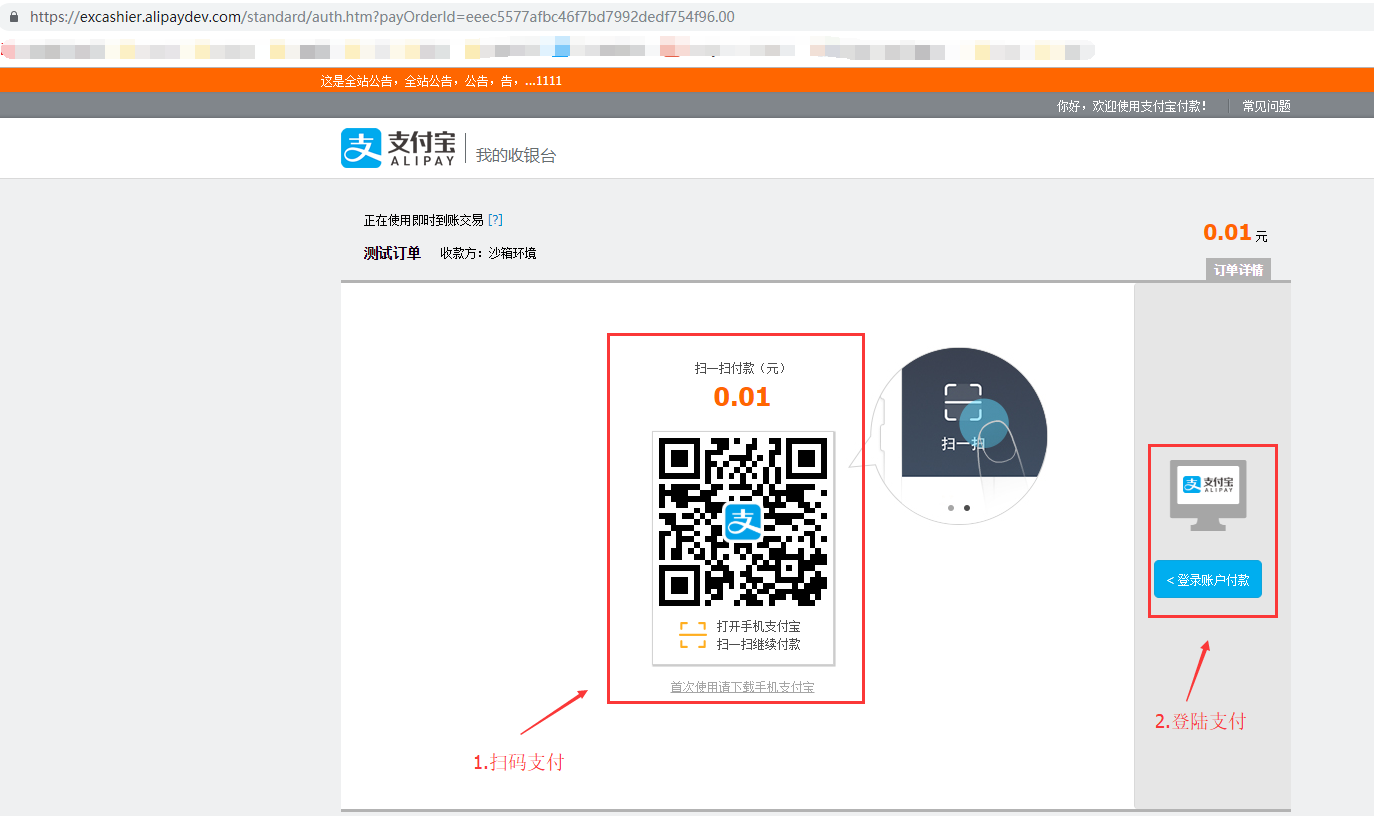Click the 收款方：沙箱环境 text
This screenshot has height=816, width=1374.
[x=488, y=253]
